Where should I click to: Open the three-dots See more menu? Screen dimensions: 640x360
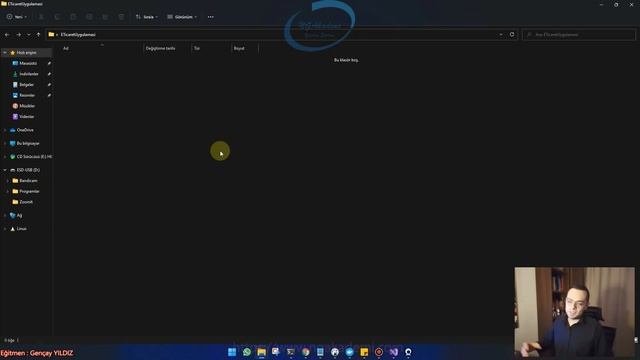(x=211, y=17)
